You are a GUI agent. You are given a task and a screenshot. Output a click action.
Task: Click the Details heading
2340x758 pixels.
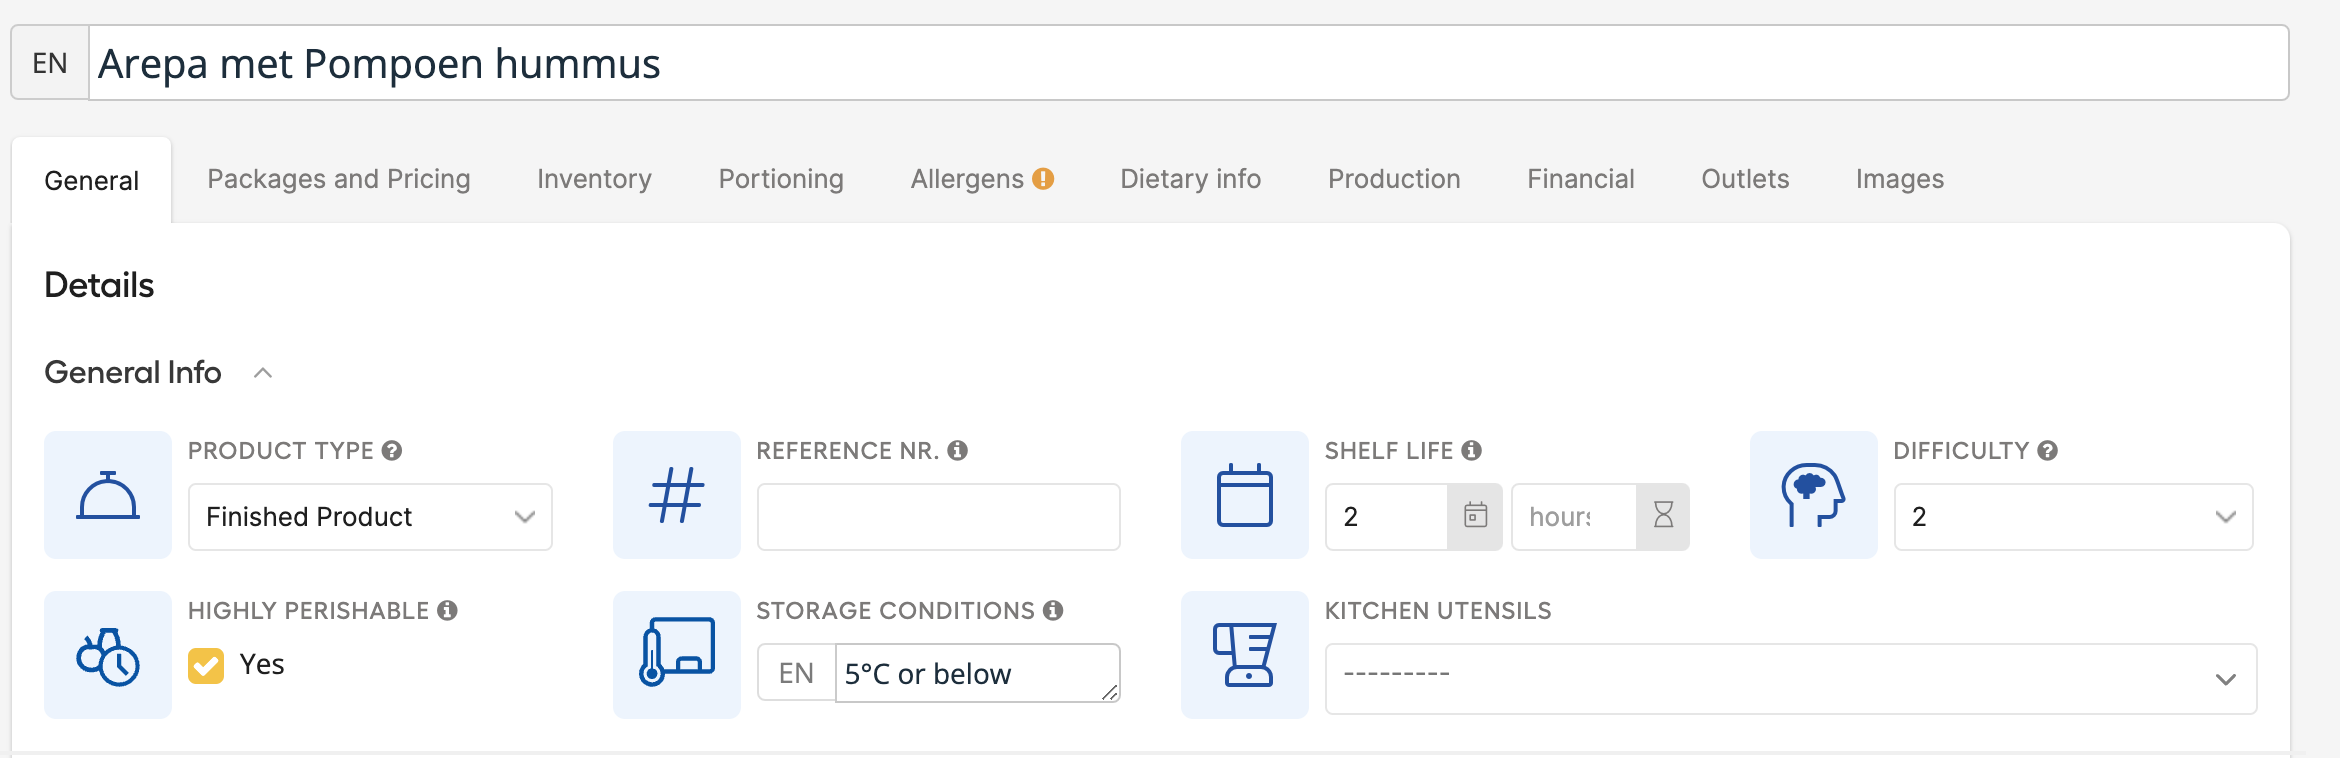[x=99, y=286]
